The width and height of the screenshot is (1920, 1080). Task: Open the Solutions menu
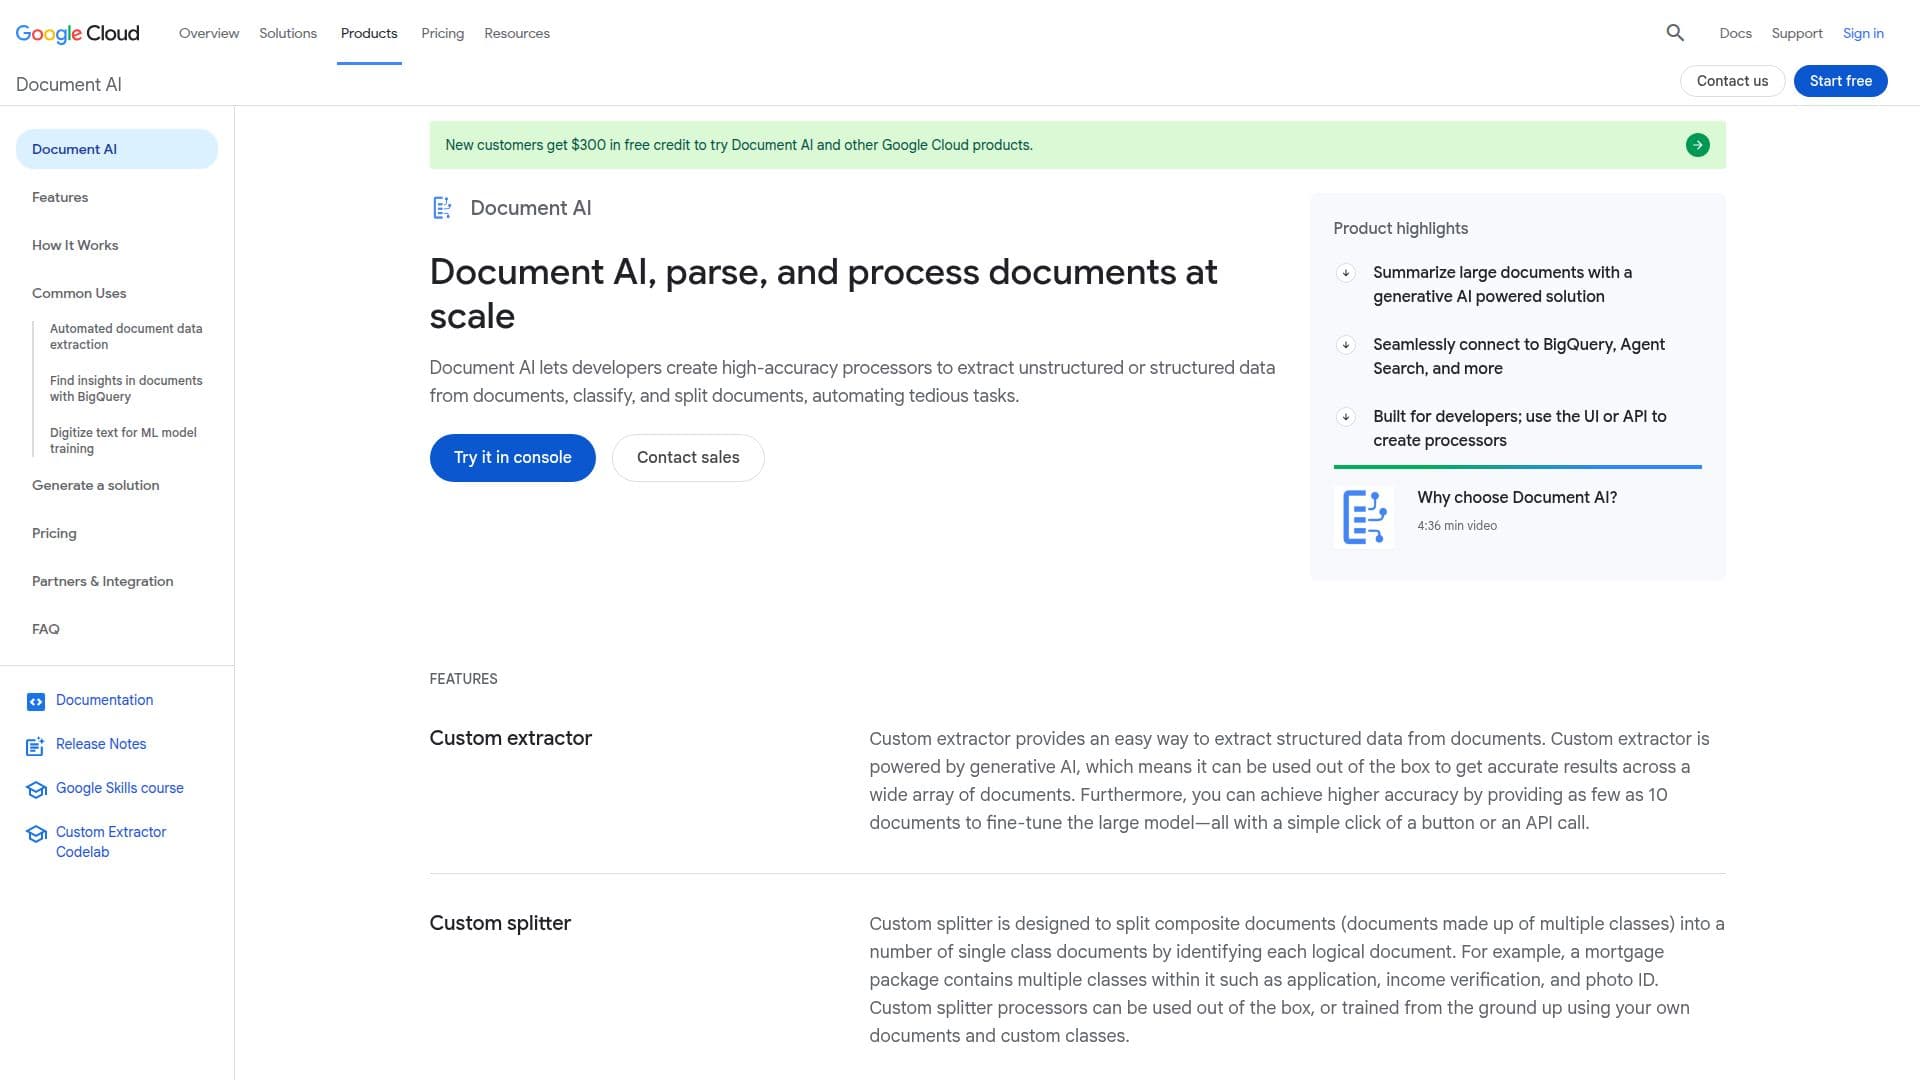(288, 33)
